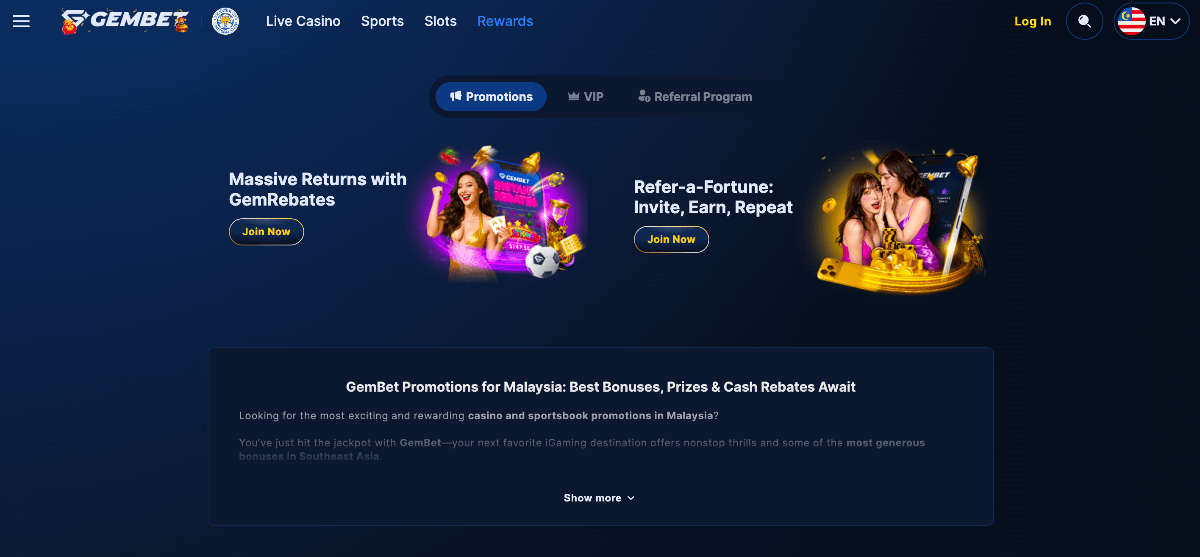Viewport: 1200px width, 557px height.
Task: Click the Referral Program people icon
Action: coord(644,97)
